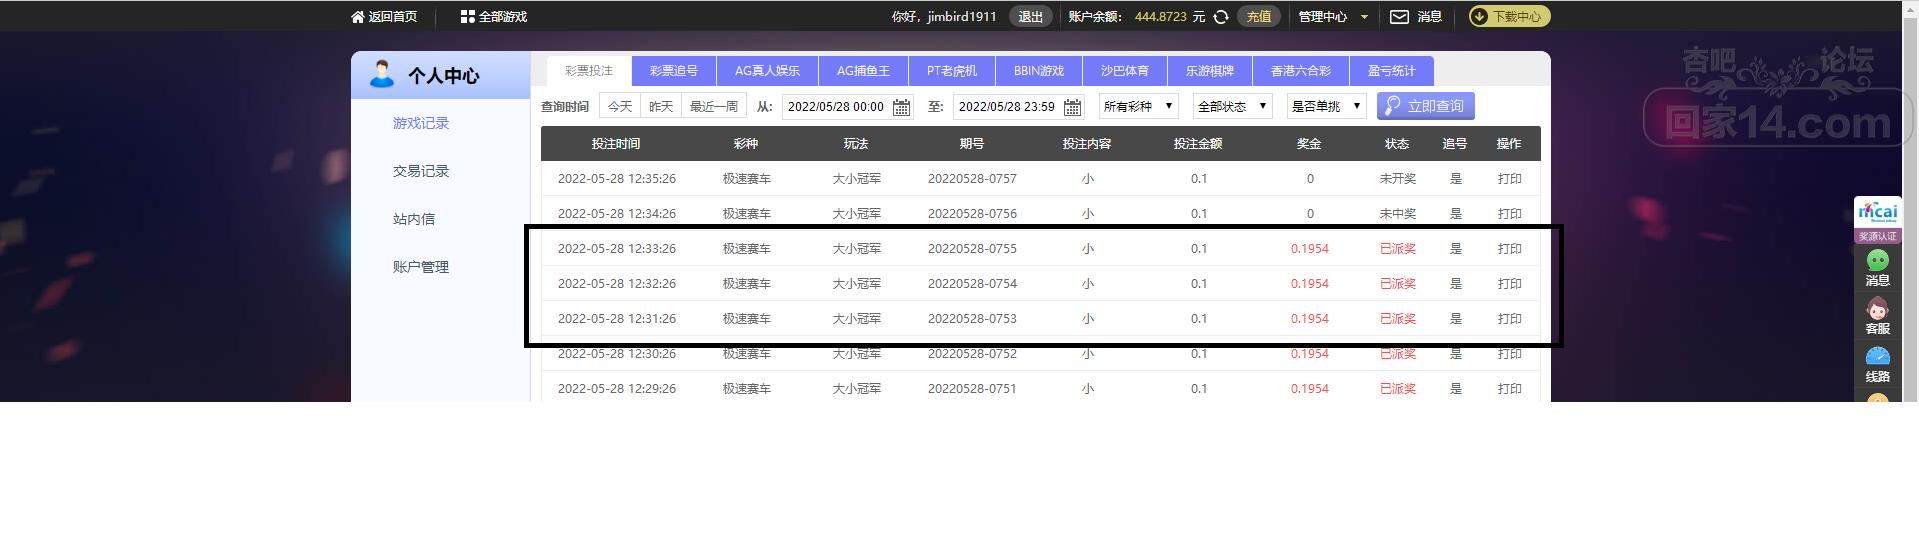Click the 退出 logout button

coord(1031,17)
